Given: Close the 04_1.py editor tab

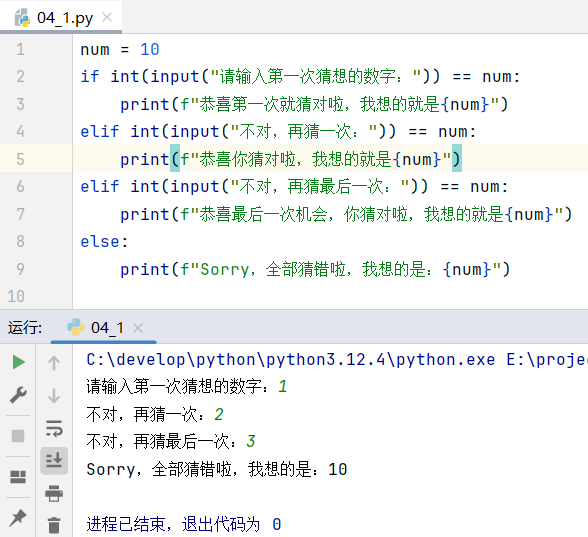Looking at the screenshot, I should (x=107, y=17).
